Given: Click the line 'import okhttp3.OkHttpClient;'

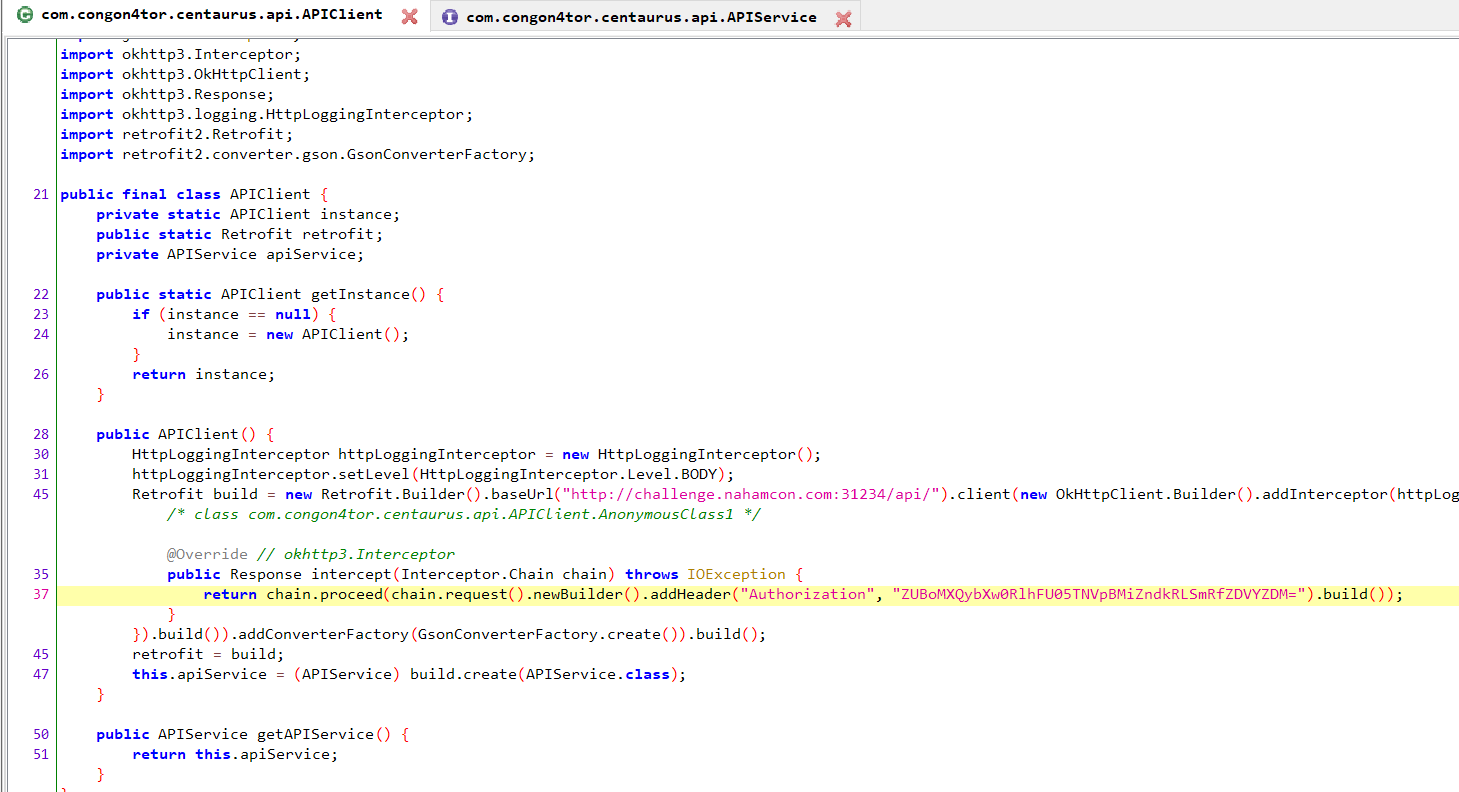Looking at the screenshot, I should point(185,74).
